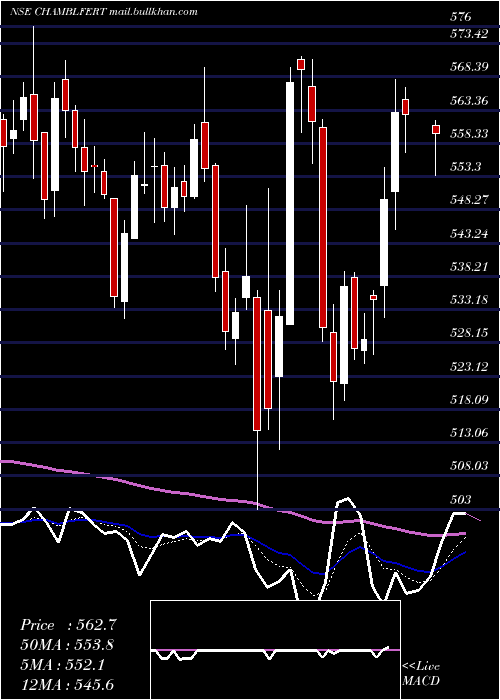This screenshot has width=500, height=700.
Task: Click the <<Live MACD label
Action: (421, 673)
